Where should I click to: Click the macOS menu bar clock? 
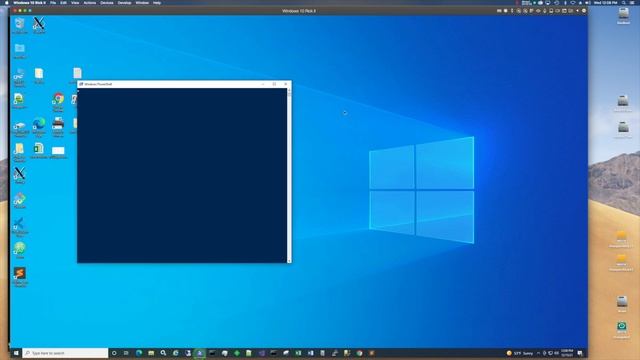(606, 2)
